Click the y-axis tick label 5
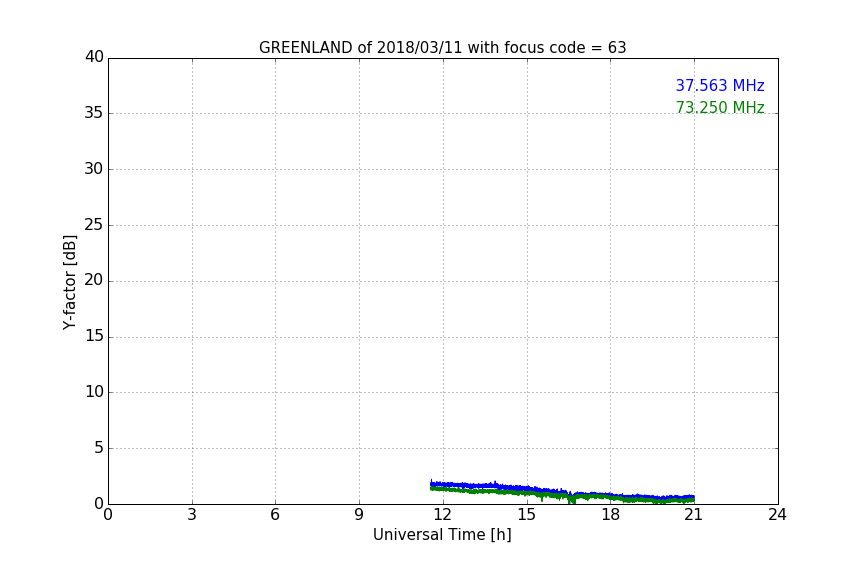The height and width of the screenshot is (576, 864). pyautogui.click(x=99, y=448)
